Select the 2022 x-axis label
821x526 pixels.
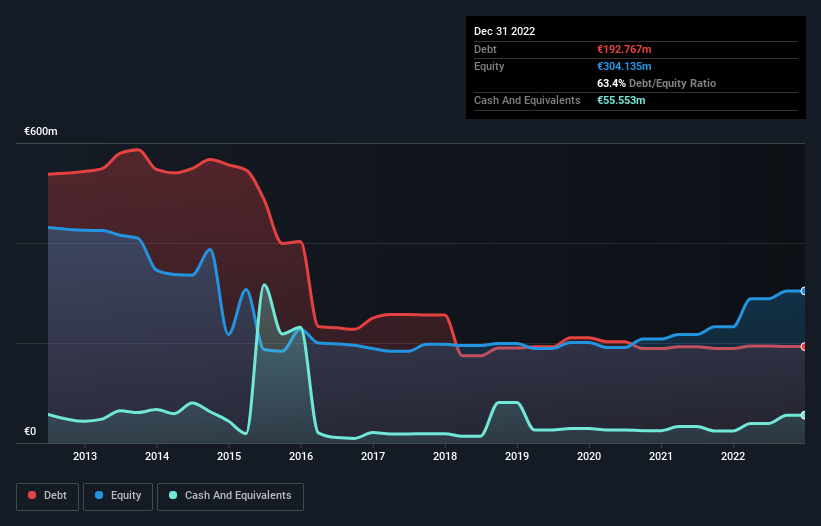733,456
